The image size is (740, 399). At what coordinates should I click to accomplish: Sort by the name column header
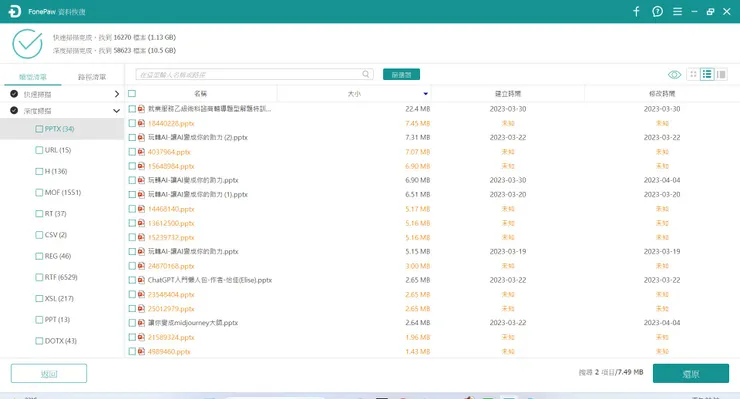201,94
